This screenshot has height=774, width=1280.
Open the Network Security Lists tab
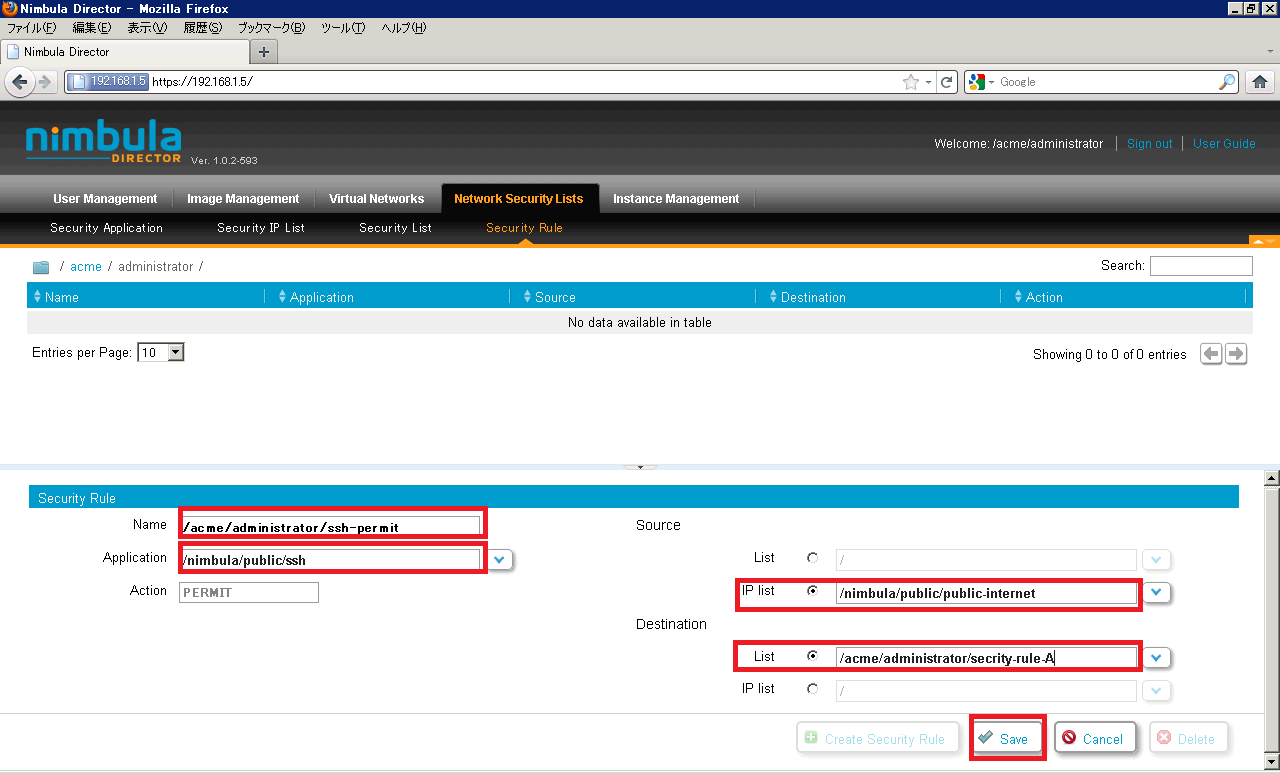tap(519, 199)
